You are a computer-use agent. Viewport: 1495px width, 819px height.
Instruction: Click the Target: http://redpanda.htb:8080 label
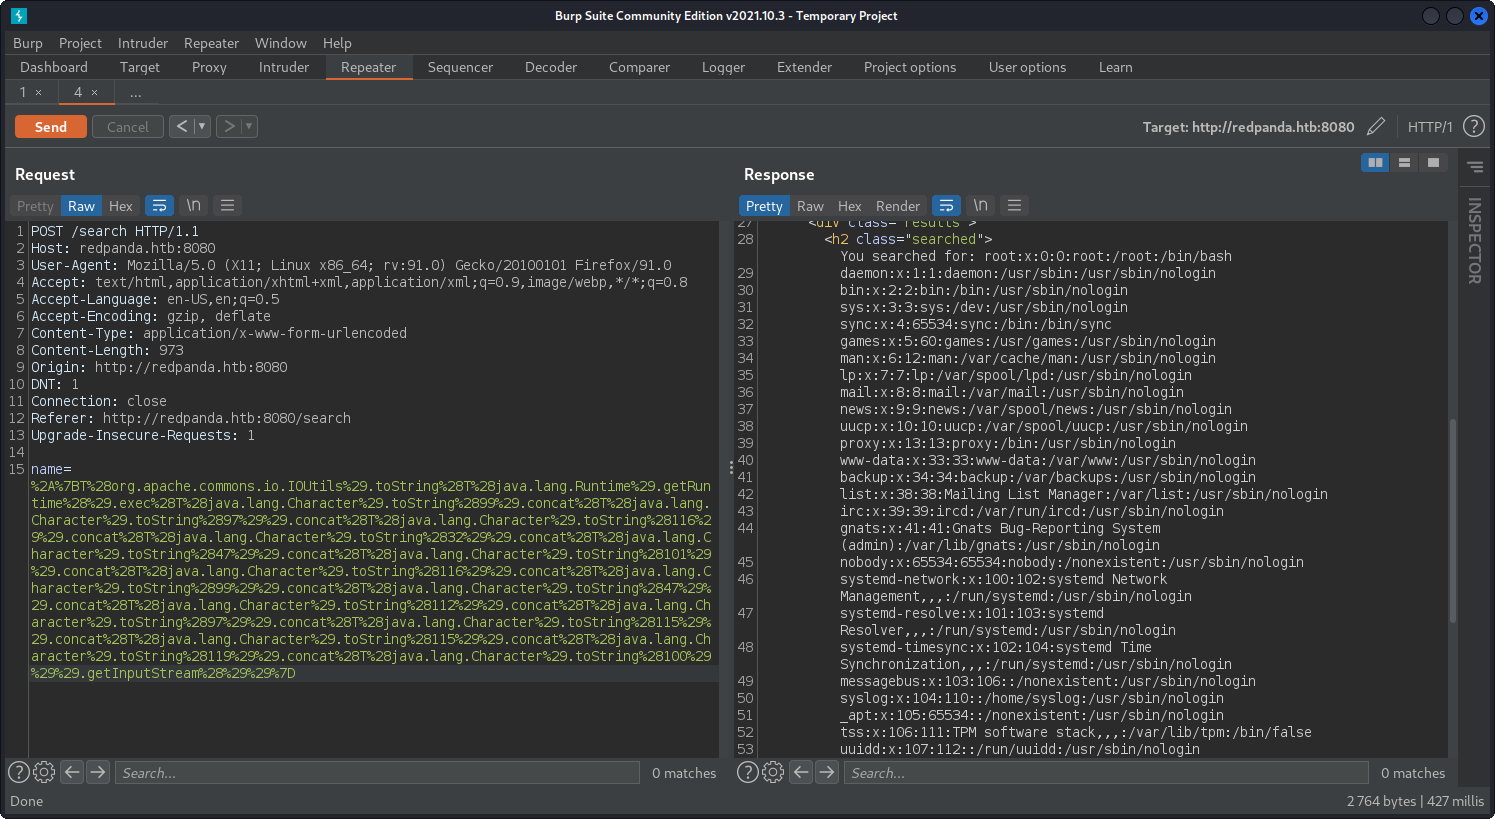pos(1248,127)
